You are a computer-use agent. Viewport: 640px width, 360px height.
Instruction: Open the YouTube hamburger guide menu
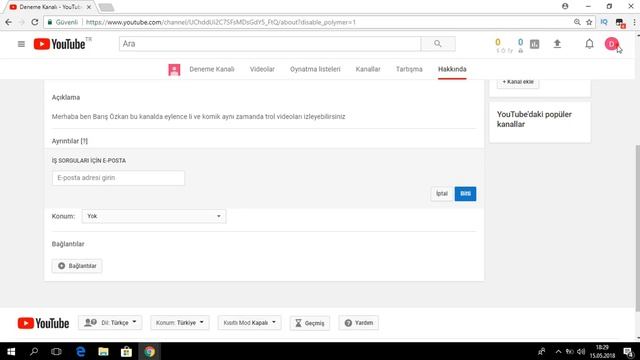tap(21, 44)
